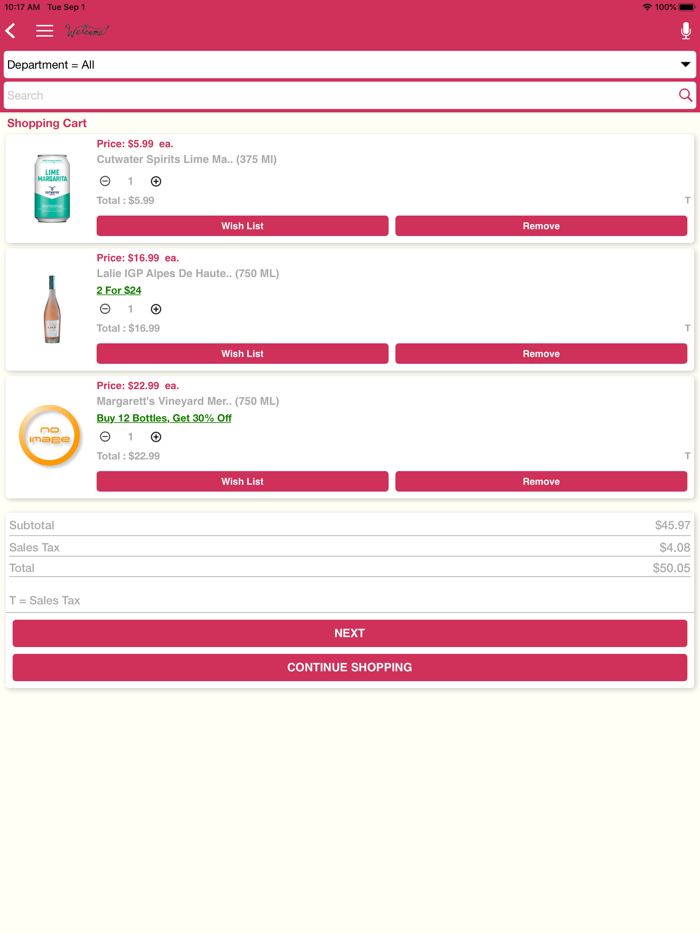This screenshot has width=700, height=934.
Task: Open the hamburger menu
Action: [45, 31]
